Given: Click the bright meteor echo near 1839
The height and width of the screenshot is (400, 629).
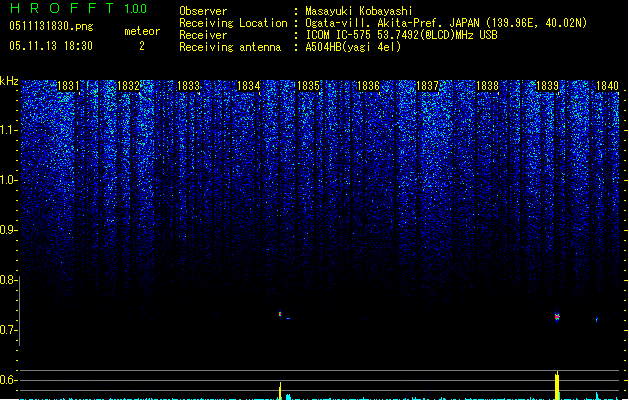Looking at the screenshot, I should coord(557,317).
